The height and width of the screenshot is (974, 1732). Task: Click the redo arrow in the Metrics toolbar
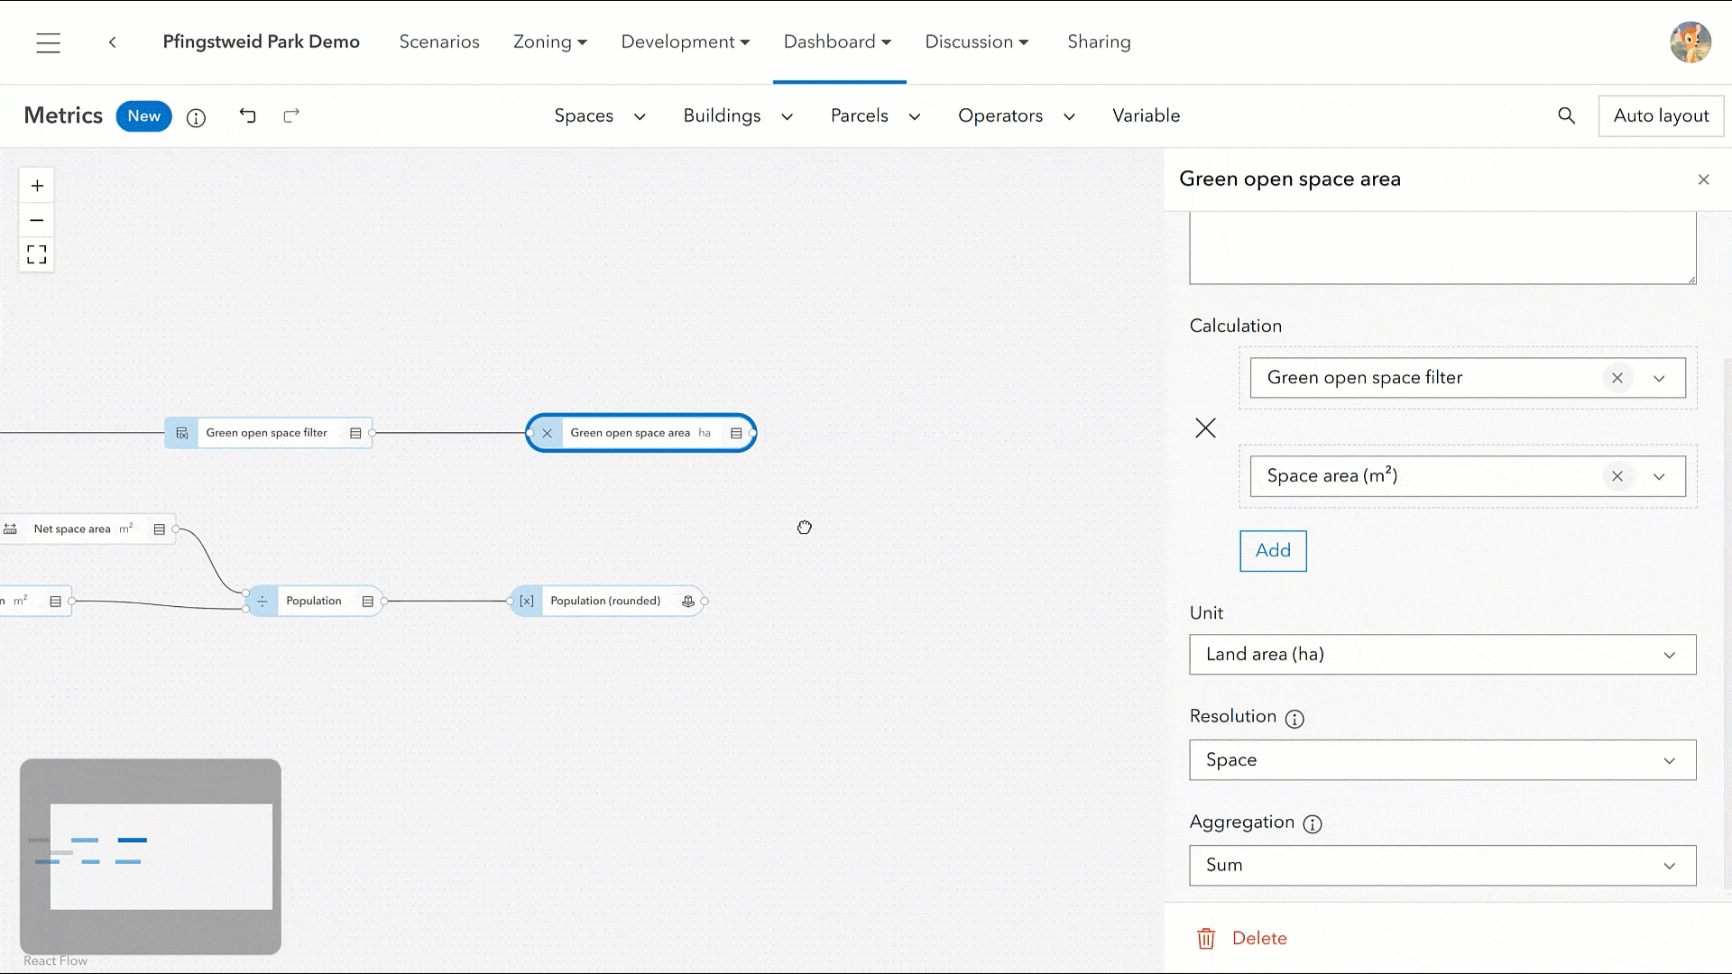click(x=291, y=116)
